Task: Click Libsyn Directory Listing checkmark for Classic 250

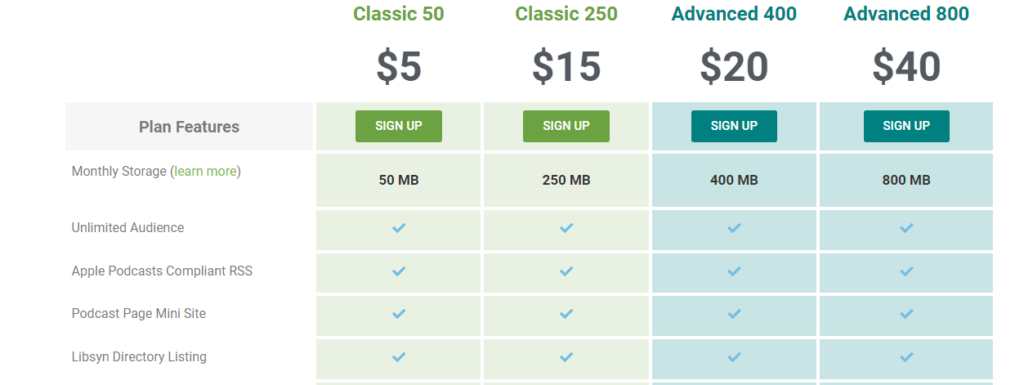Action: click(x=566, y=357)
